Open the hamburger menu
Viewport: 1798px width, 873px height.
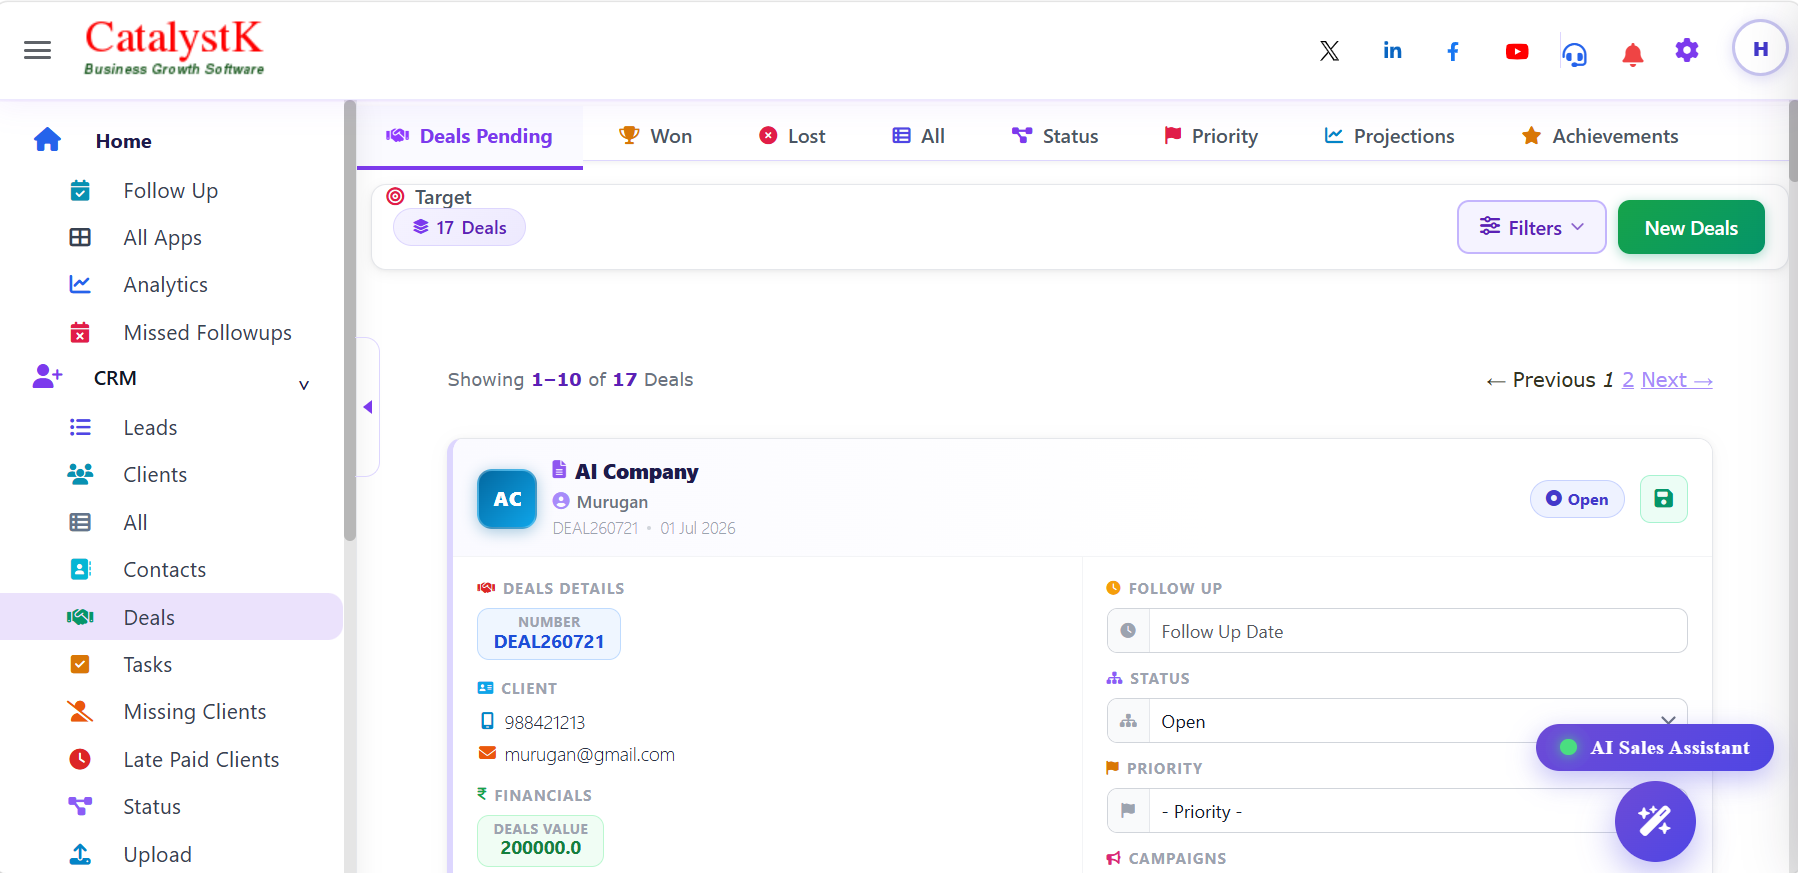pyautogui.click(x=37, y=50)
